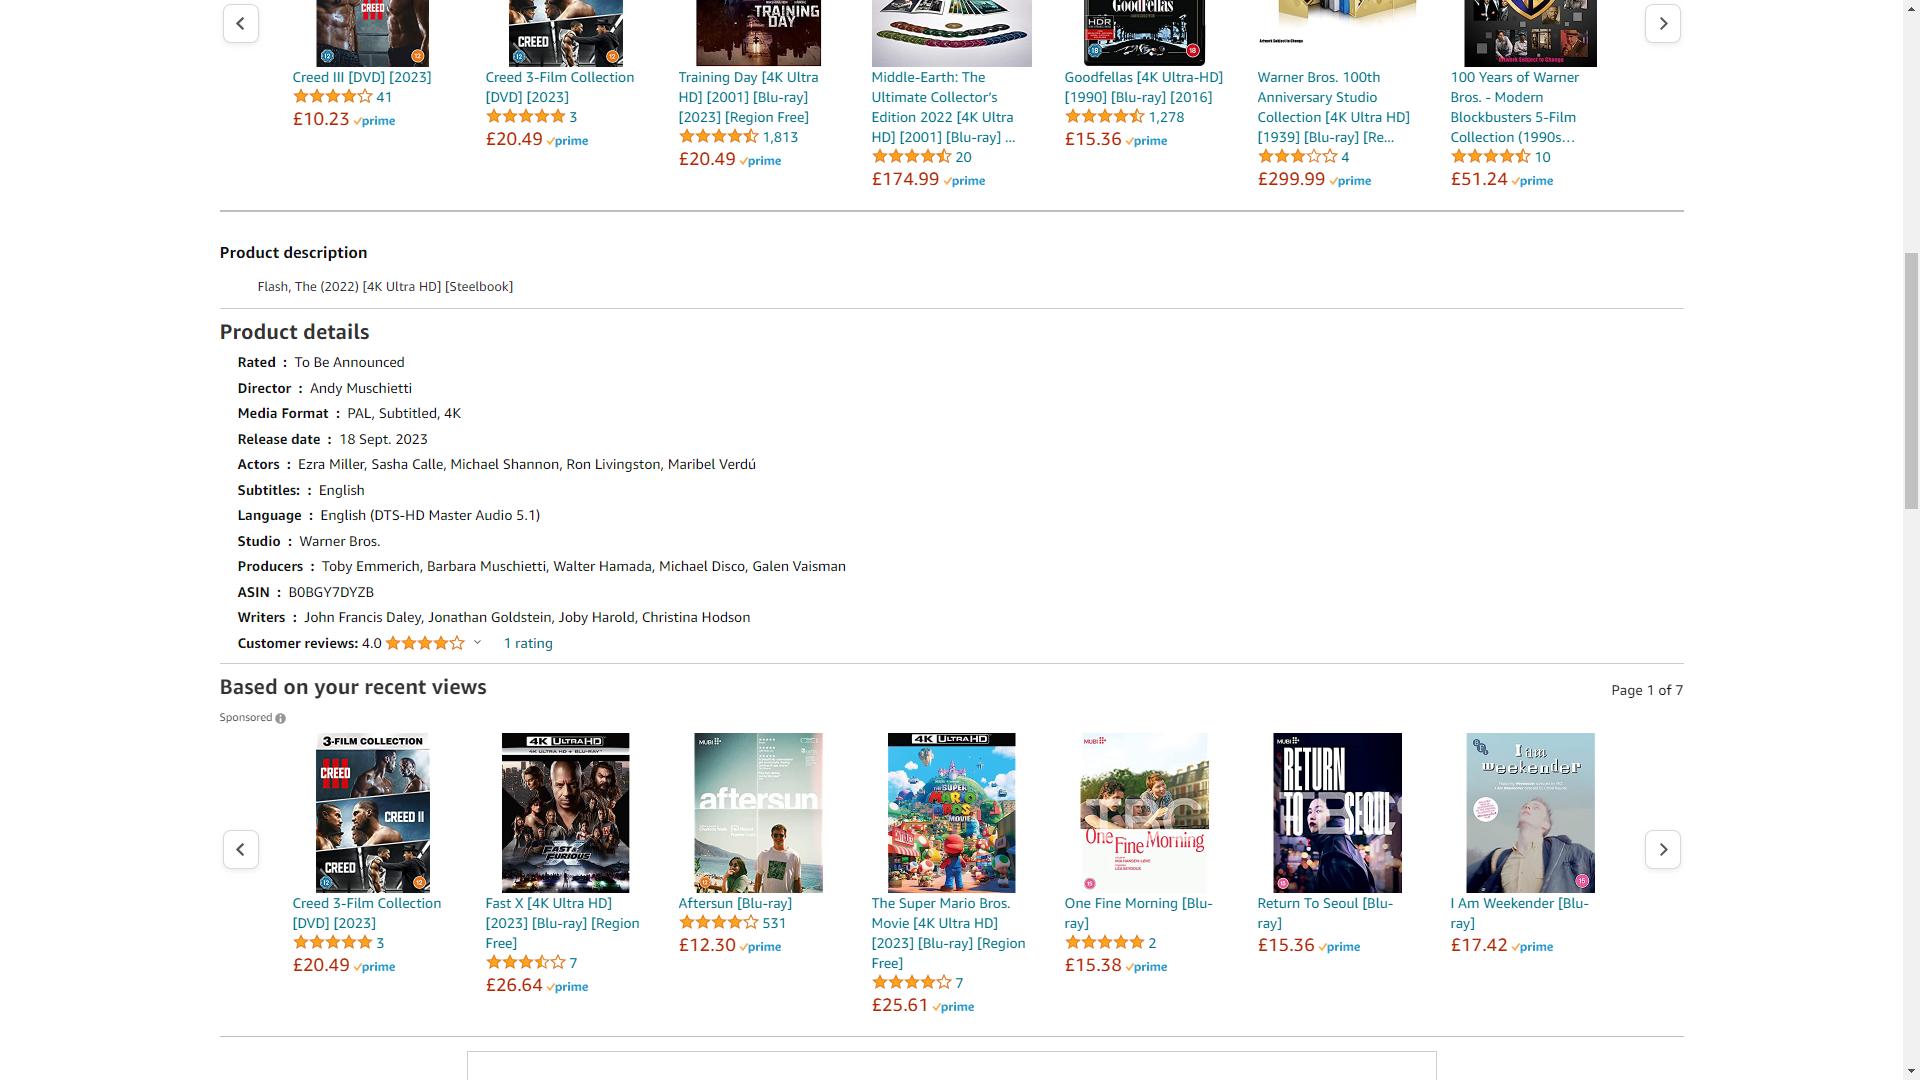Click the £15.36 Return To Seoul price
This screenshot has width=1920, height=1080.
point(1286,945)
